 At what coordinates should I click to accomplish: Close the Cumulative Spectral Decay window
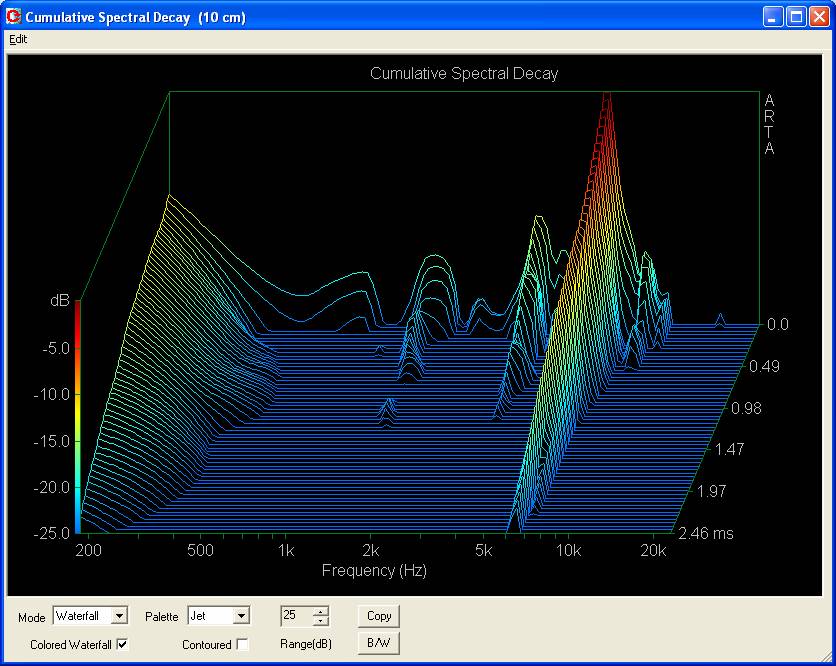819,17
